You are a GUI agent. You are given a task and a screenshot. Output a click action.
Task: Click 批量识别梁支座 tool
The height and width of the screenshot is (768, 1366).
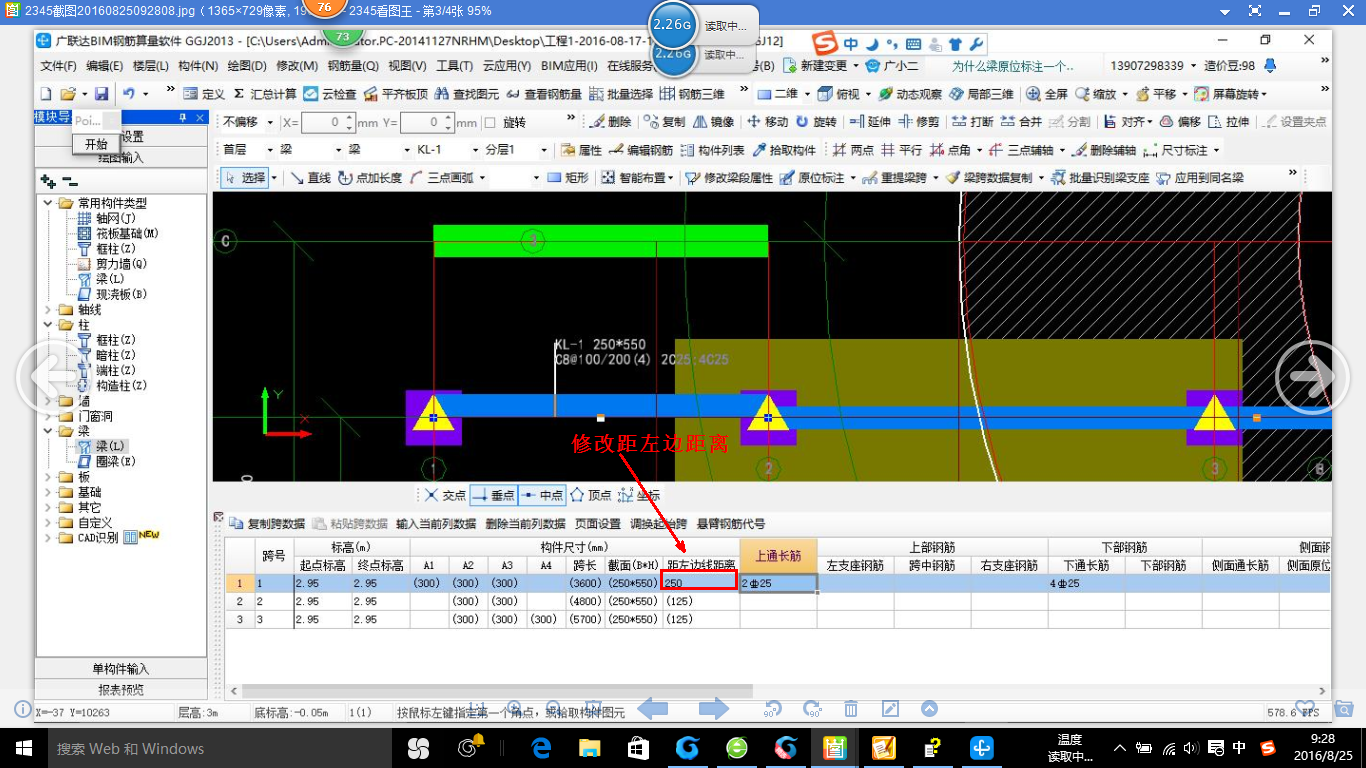coord(1100,178)
